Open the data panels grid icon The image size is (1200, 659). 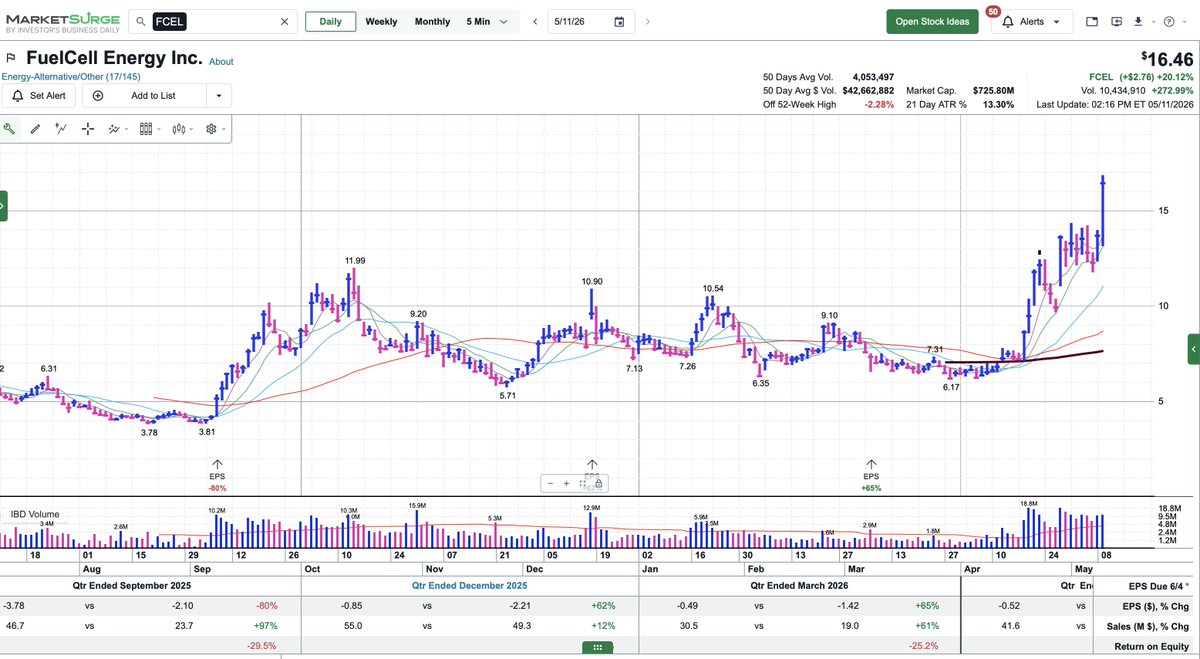(x=145, y=128)
